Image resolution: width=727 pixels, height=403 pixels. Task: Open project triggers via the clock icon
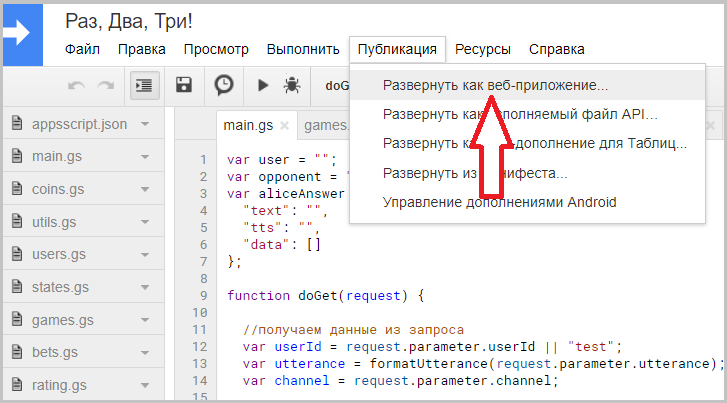pos(224,86)
